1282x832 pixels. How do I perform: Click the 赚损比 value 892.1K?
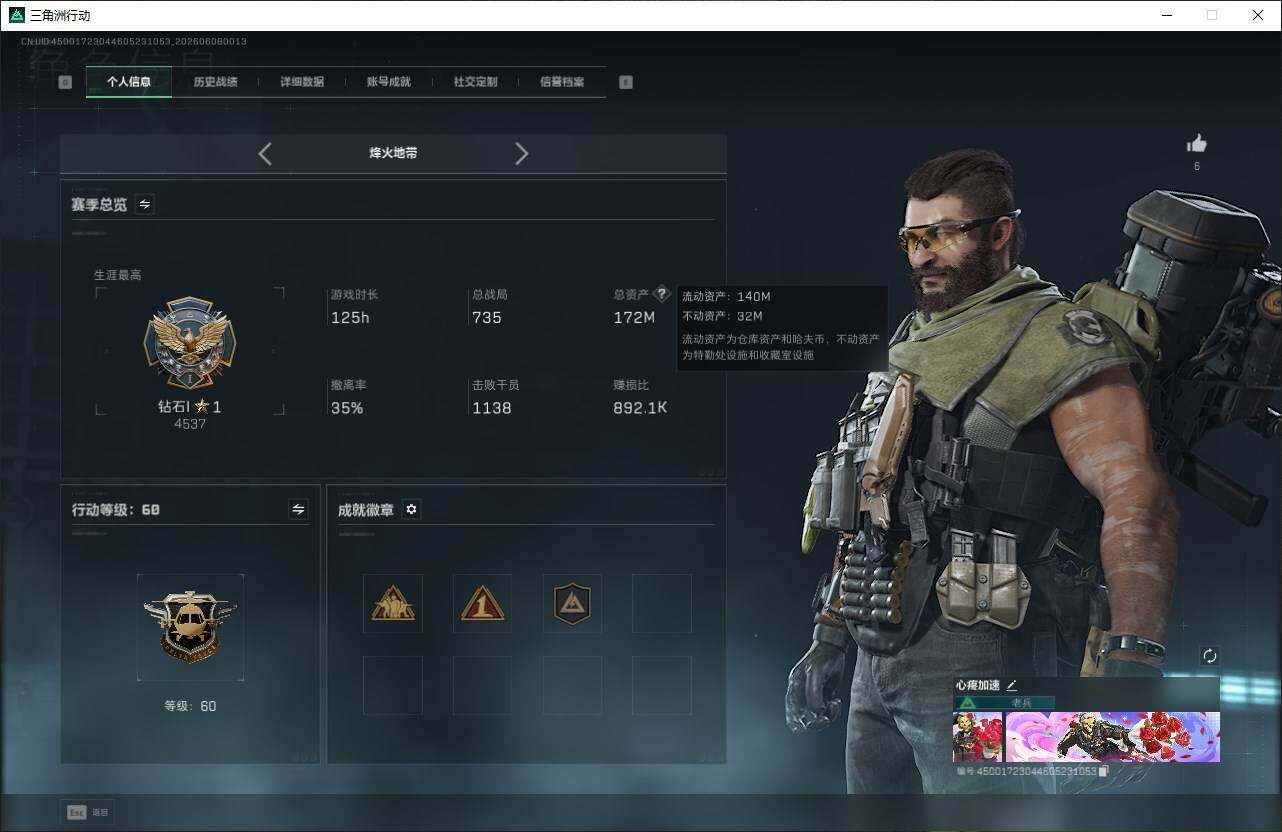click(640, 408)
